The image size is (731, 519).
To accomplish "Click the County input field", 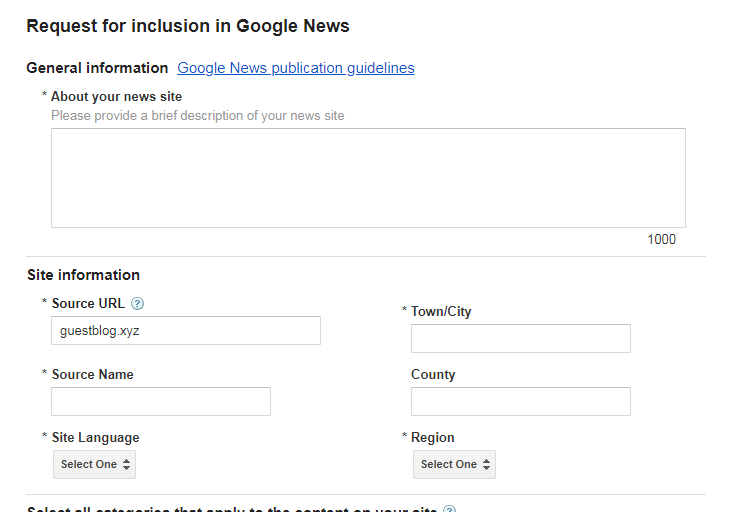I will tap(521, 401).
